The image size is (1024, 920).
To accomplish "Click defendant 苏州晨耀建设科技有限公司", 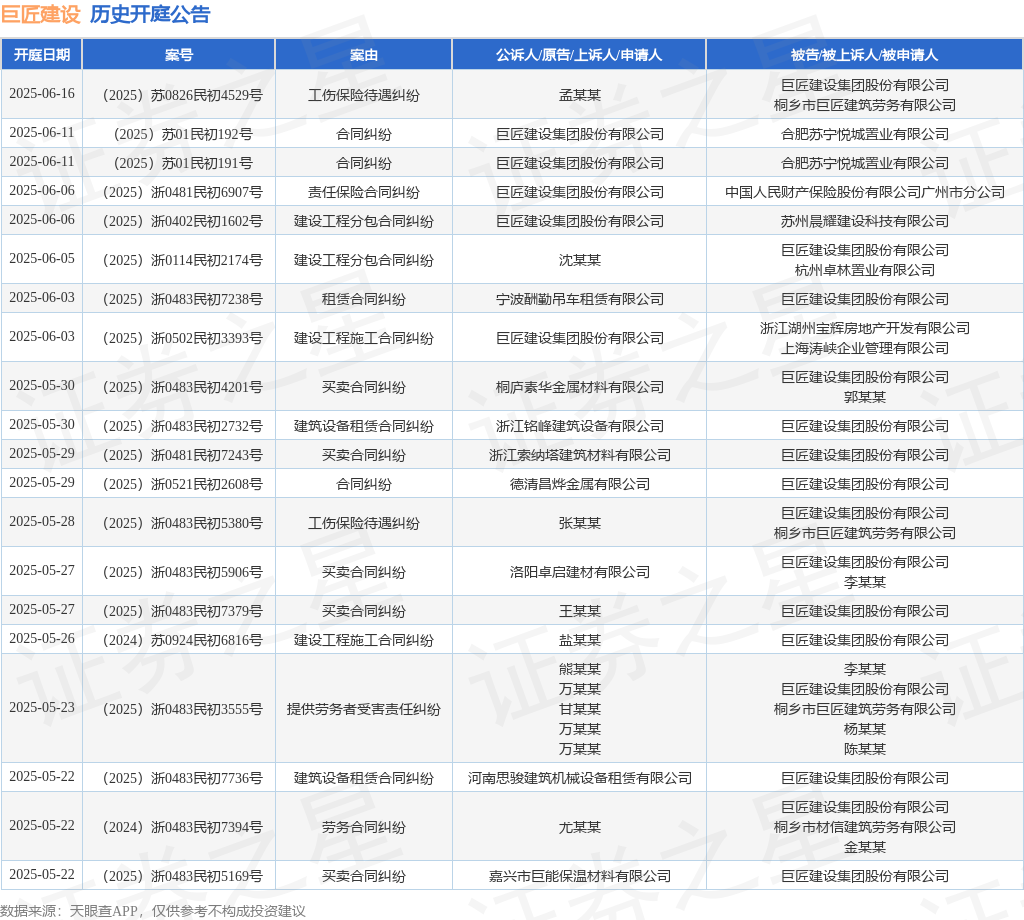I will [865, 221].
